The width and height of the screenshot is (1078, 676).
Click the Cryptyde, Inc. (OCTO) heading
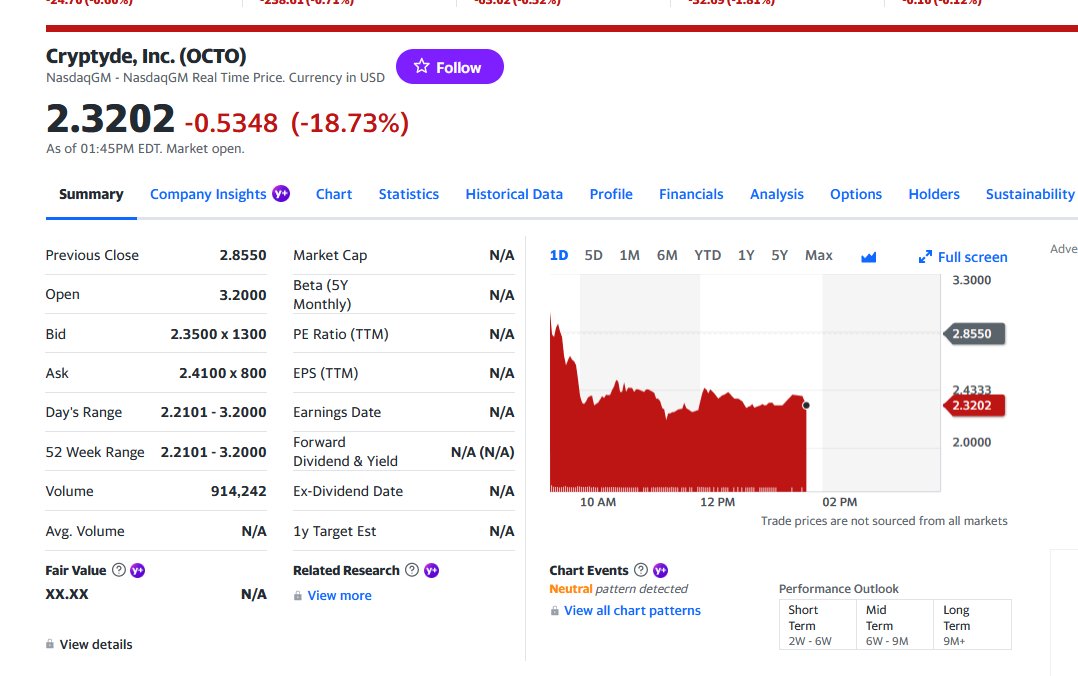[146, 56]
